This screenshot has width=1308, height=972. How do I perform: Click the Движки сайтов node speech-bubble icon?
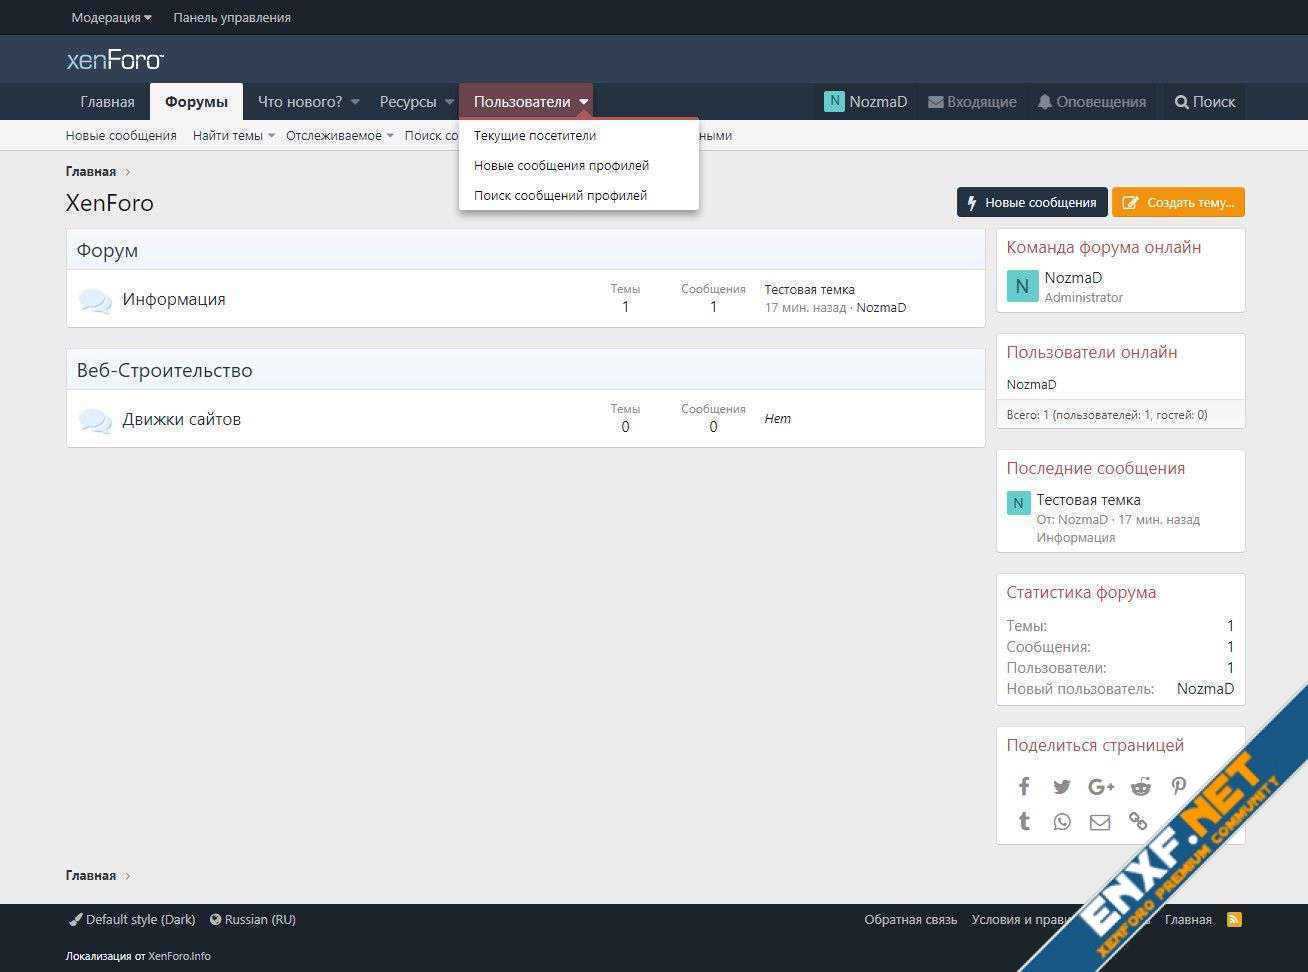(95, 420)
